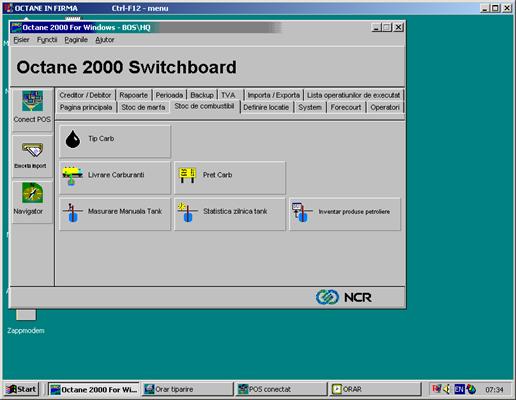Viewport: 516px width, 400px height.
Task: Click the Inventar produse petroliere label
Action: (354, 212)
